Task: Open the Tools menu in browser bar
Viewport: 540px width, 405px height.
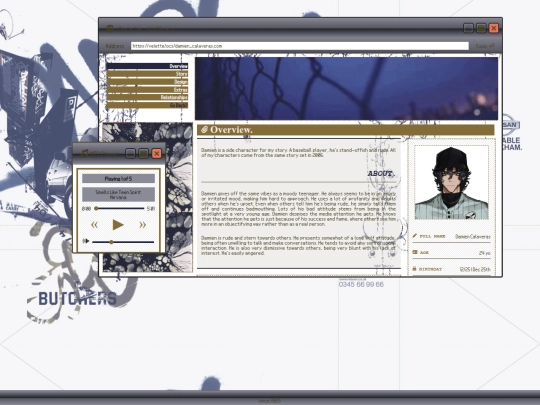Action: 485,46
